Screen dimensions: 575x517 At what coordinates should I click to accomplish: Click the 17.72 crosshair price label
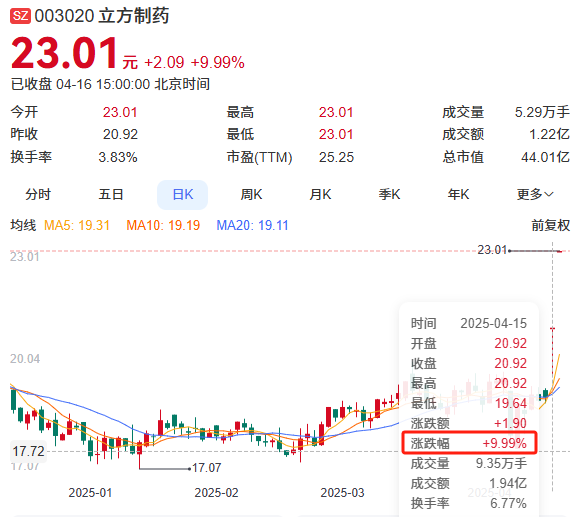point(28,451)
